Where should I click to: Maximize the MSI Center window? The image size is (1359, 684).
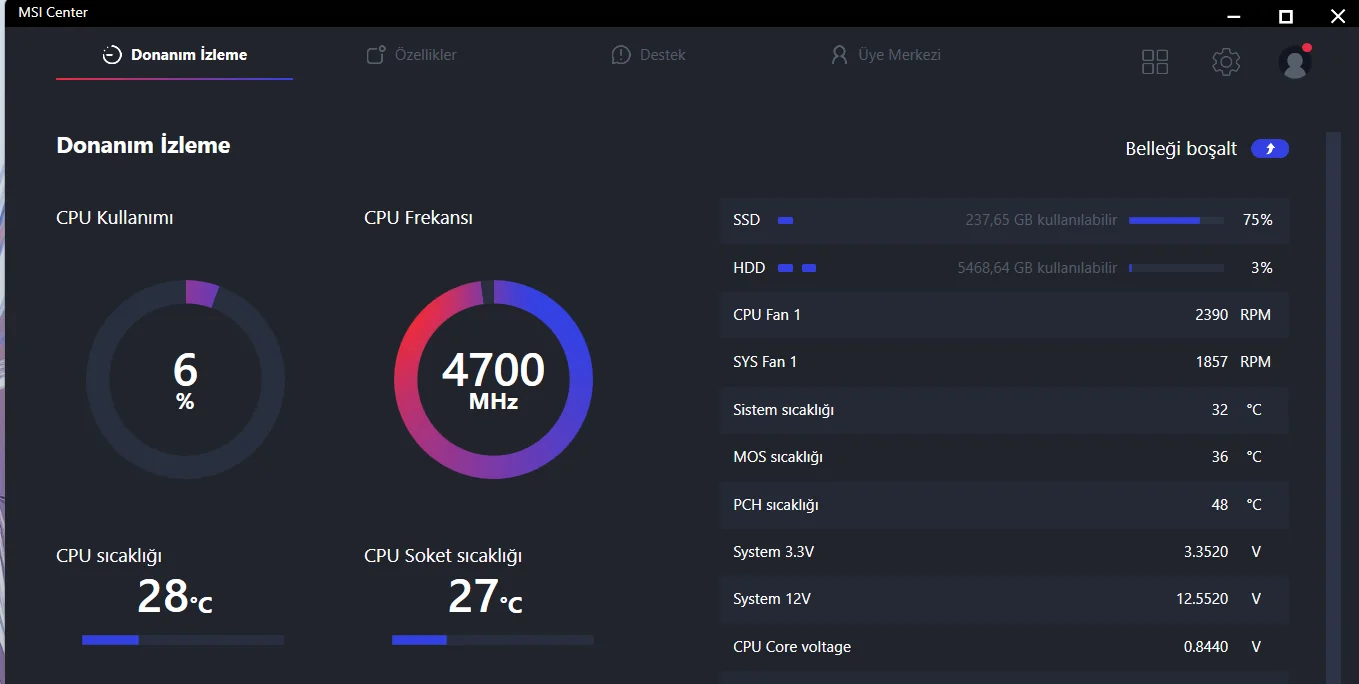1286,16
